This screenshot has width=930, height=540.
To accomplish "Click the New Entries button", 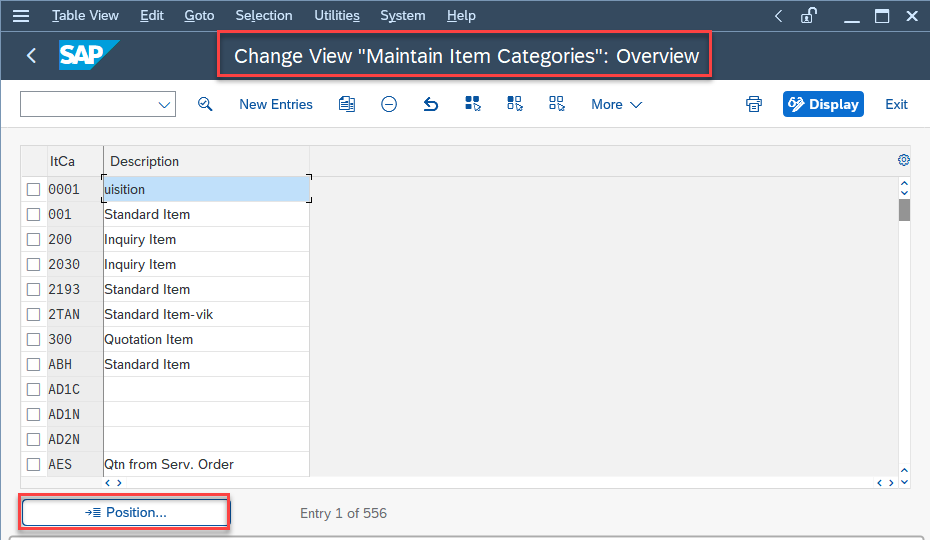I will pyautogui.click(x=276, y=104).
